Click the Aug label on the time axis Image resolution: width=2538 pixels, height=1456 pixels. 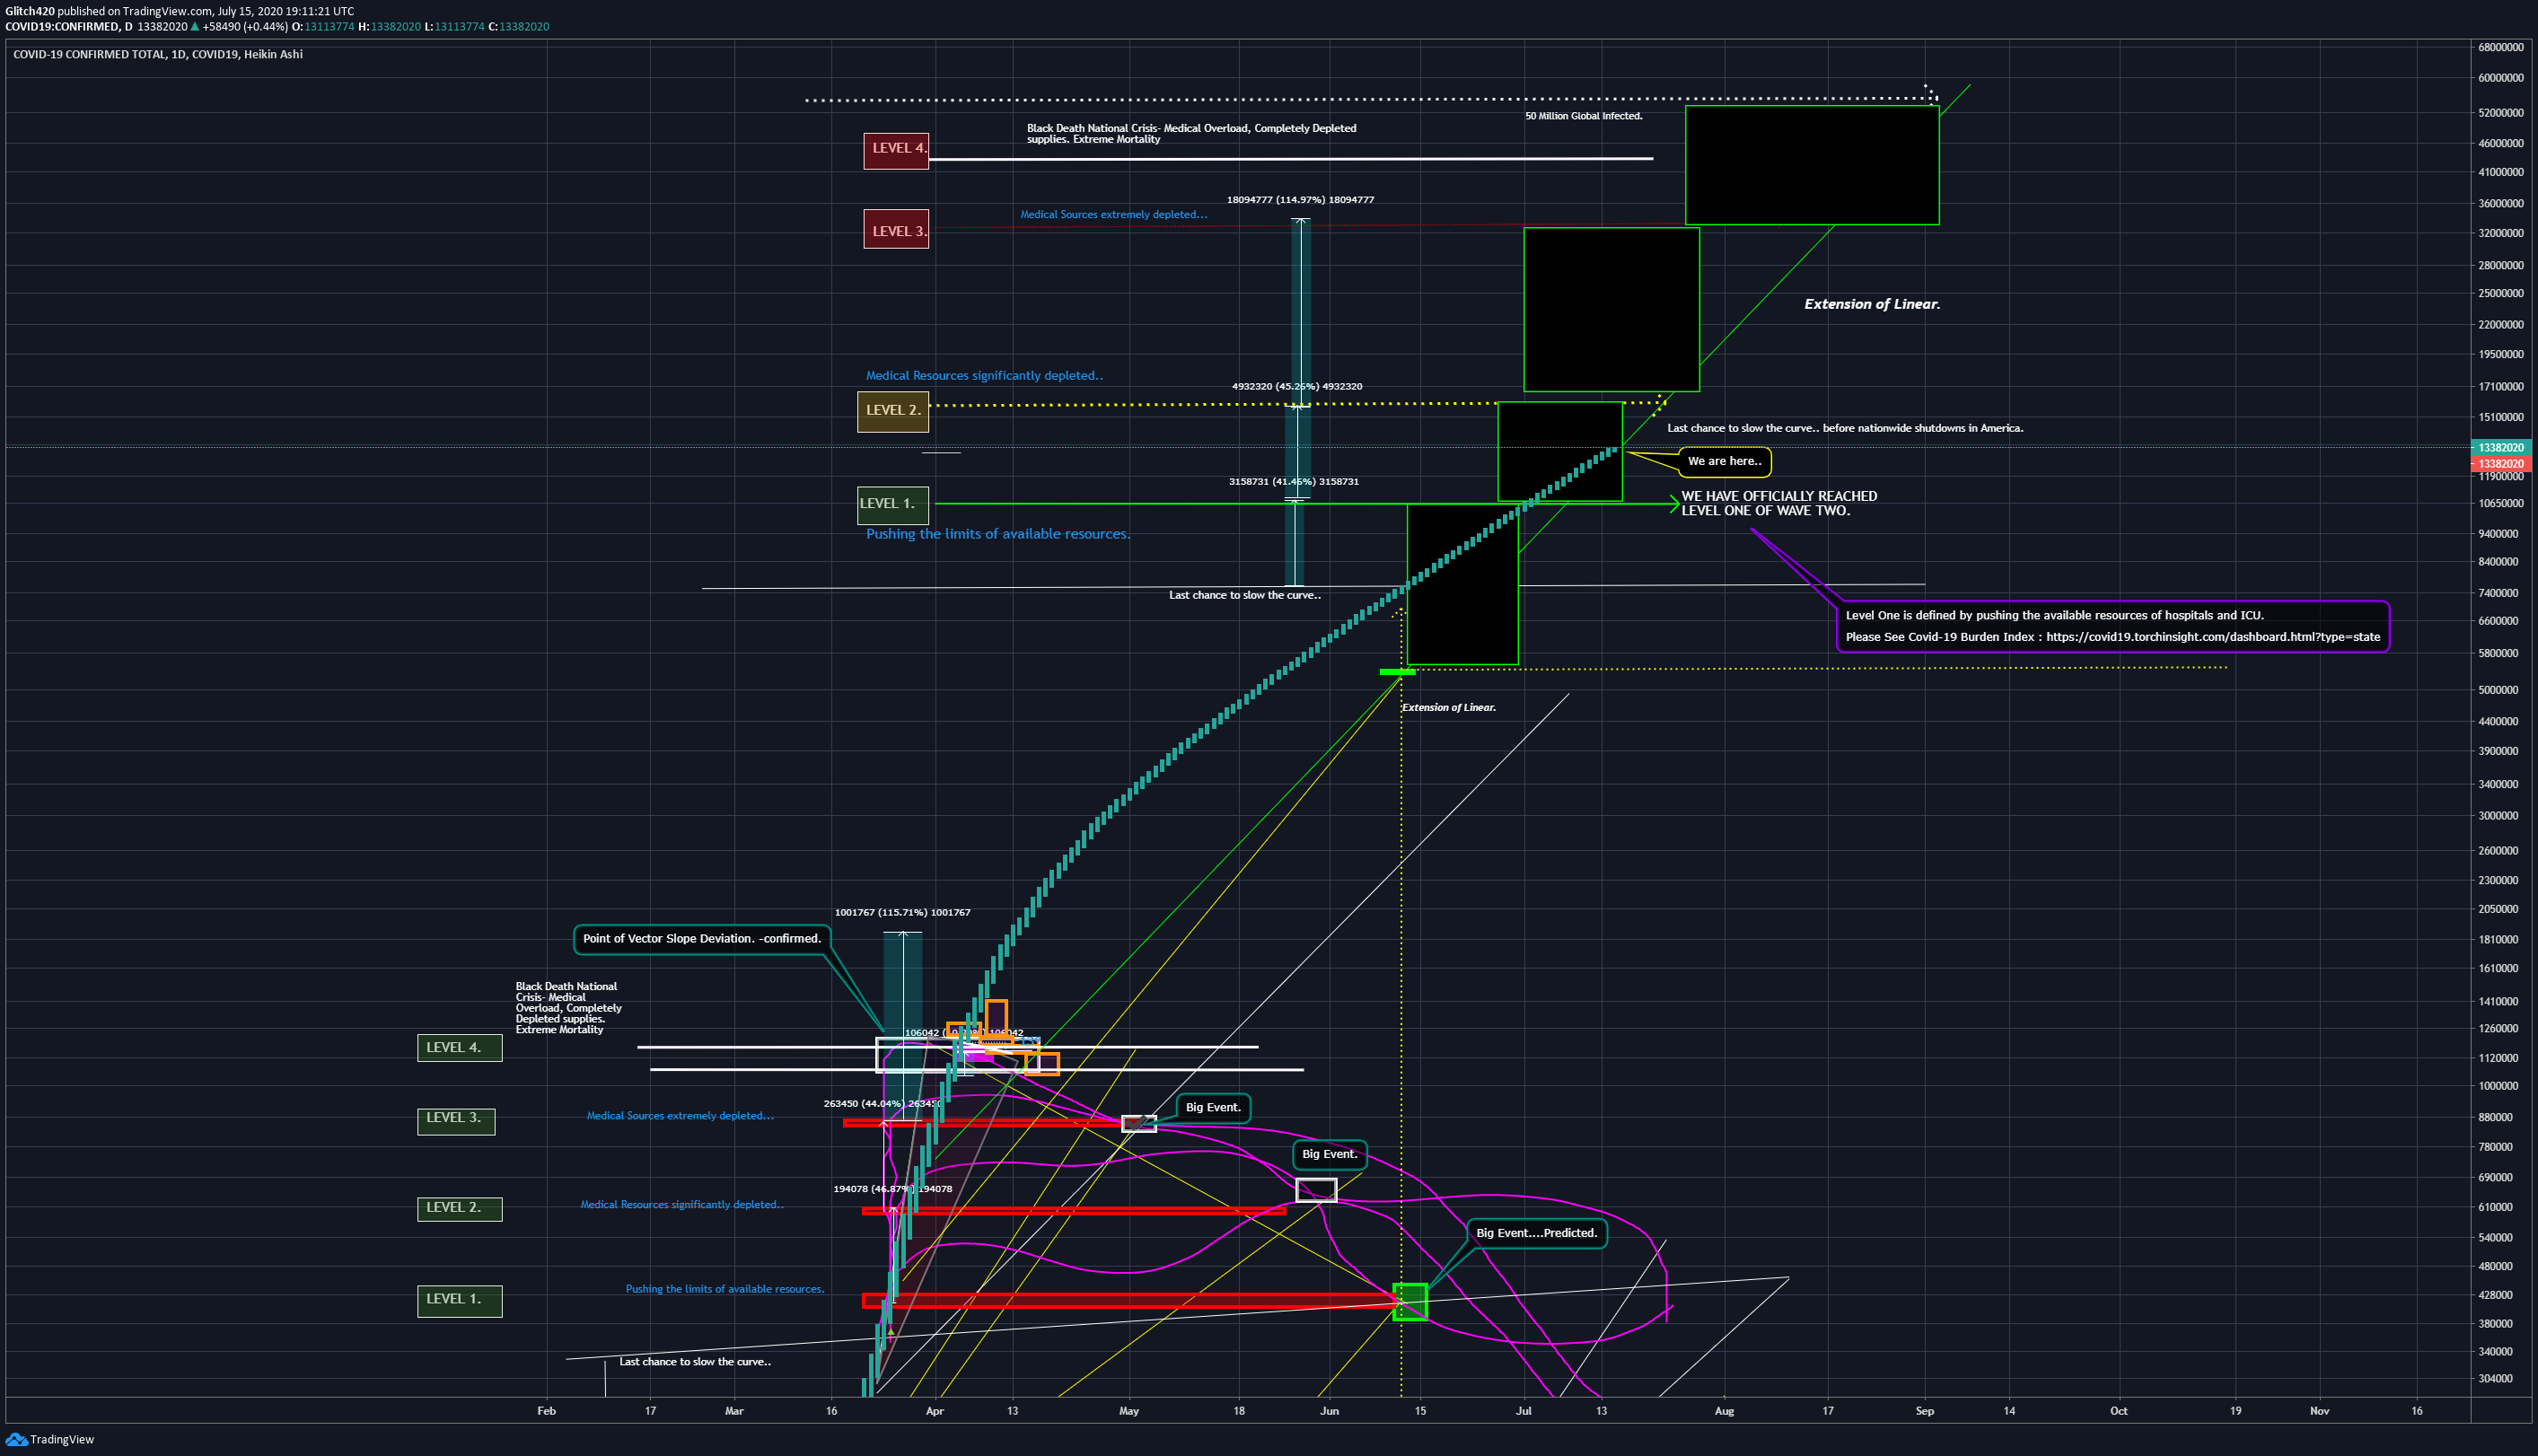tap(1724, 1411)
